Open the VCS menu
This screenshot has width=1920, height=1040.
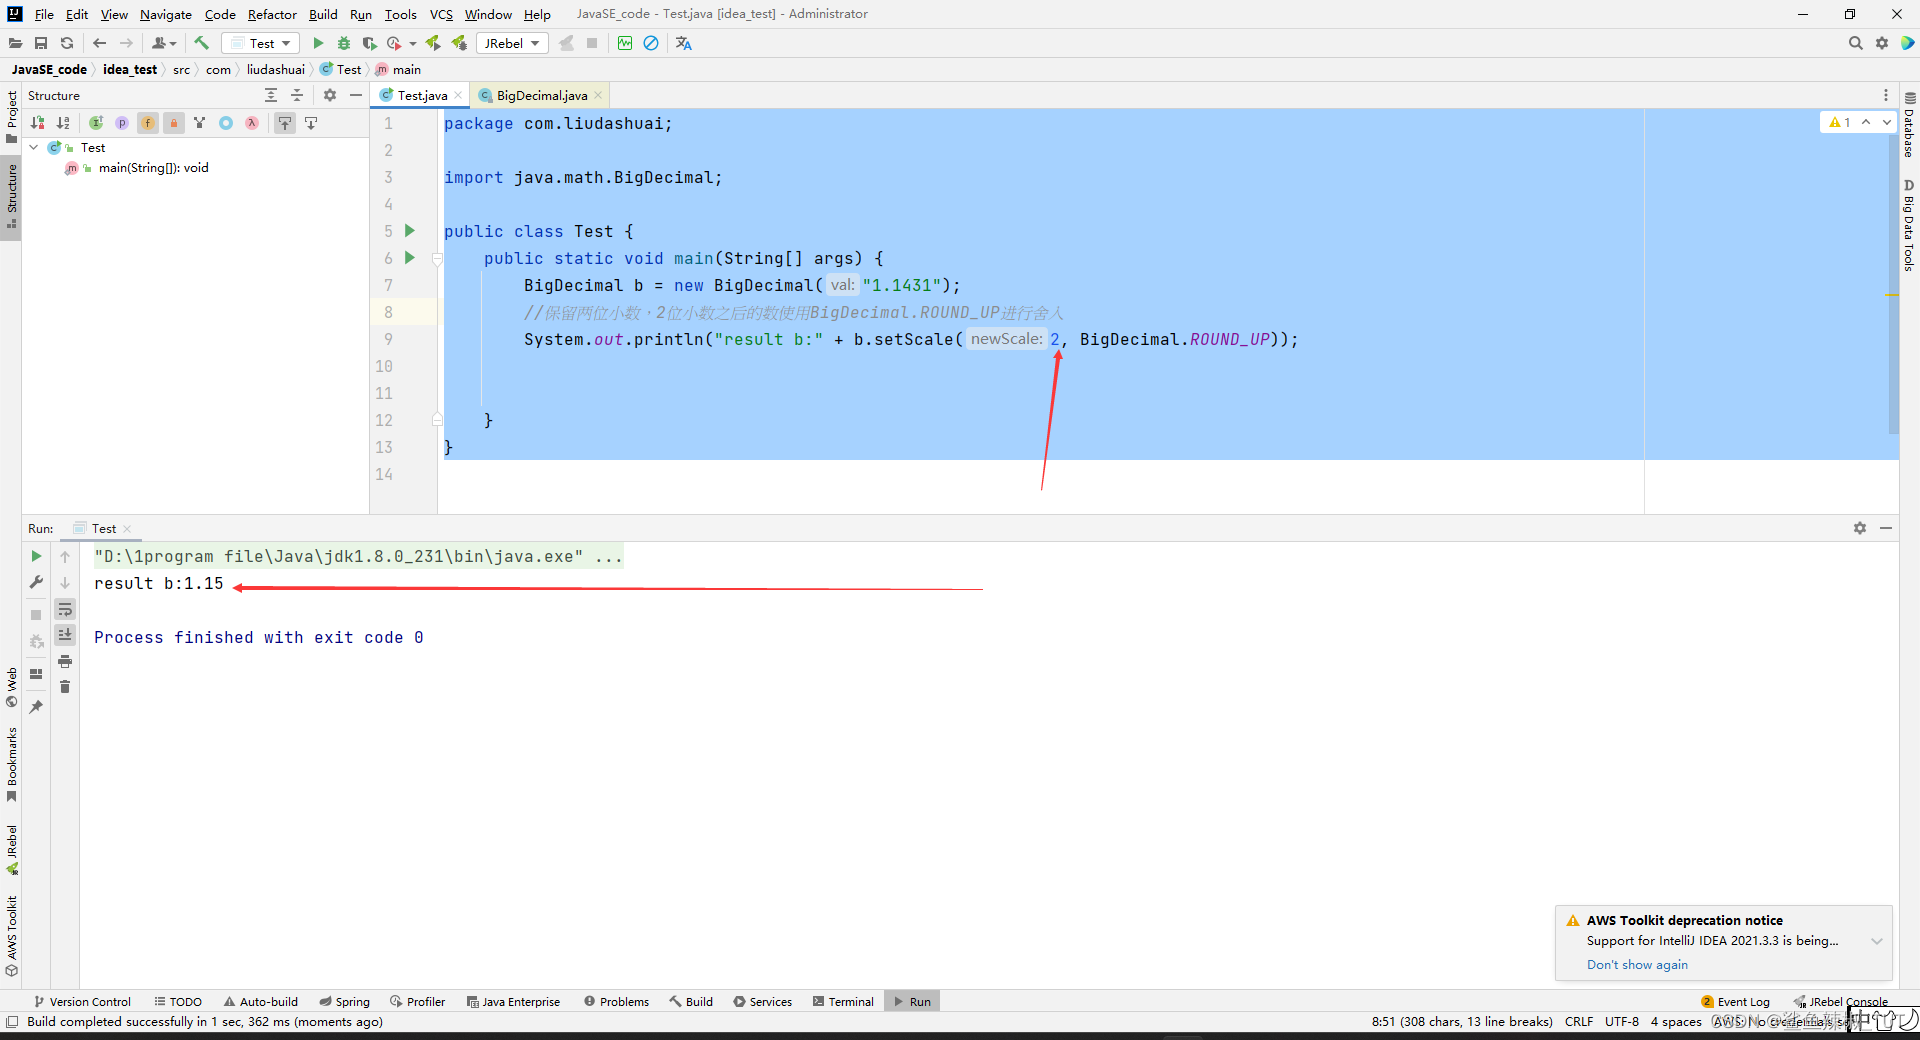(441, 14)
